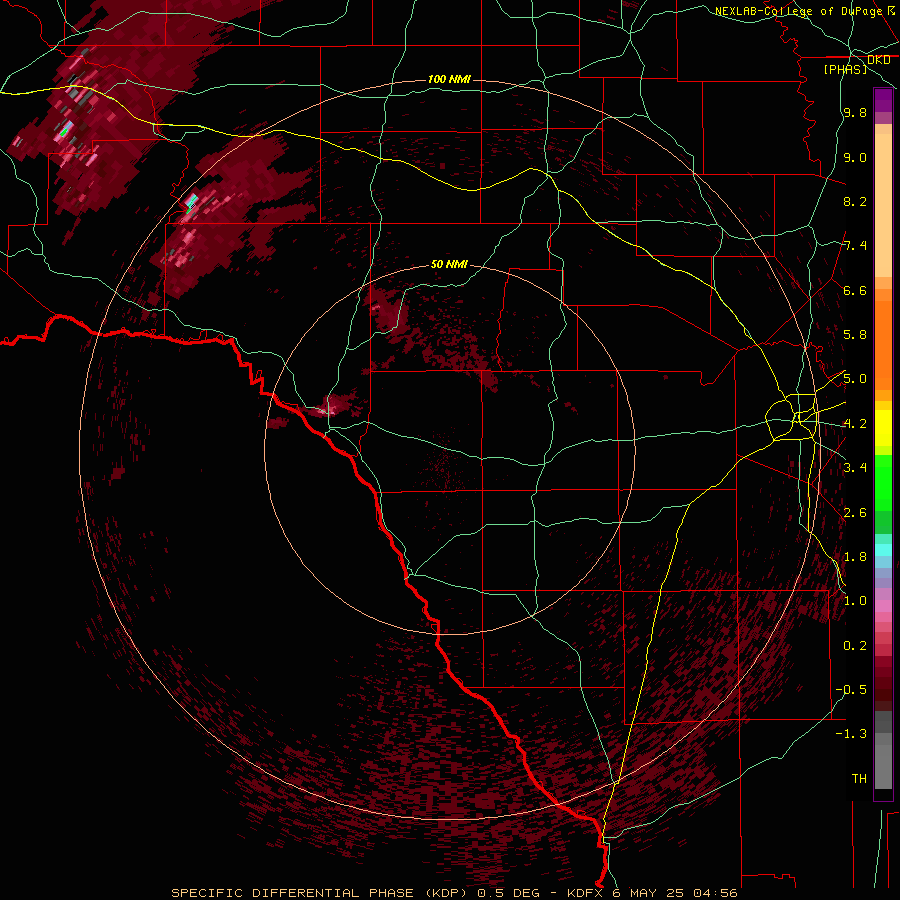
Task: Click the 100 NMI range ring label
Action: click(449, 79)
